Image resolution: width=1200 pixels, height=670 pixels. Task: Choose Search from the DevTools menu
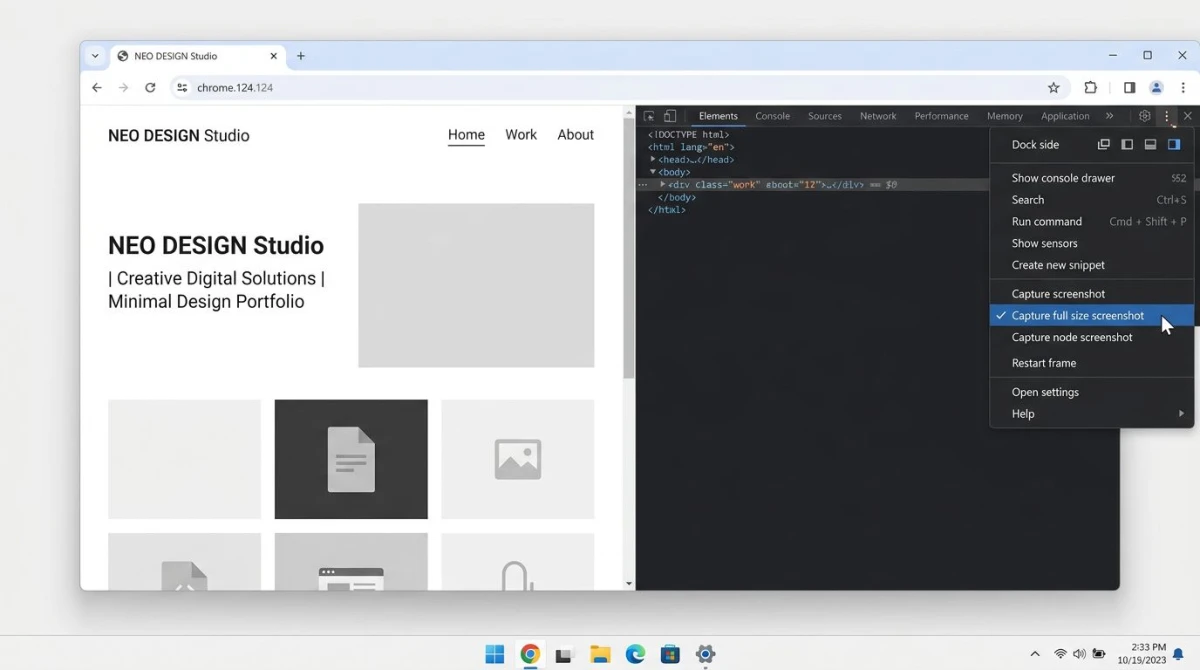[1092, 200]
